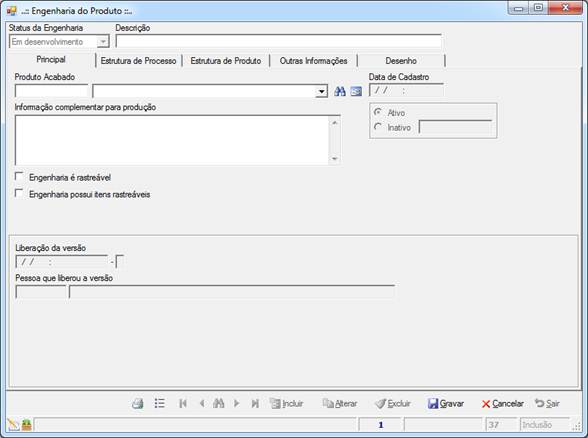This screenshot has height=438, width=588.
Task: Open the Estrutura de Processo tab
Action: [x=138, y=61]
